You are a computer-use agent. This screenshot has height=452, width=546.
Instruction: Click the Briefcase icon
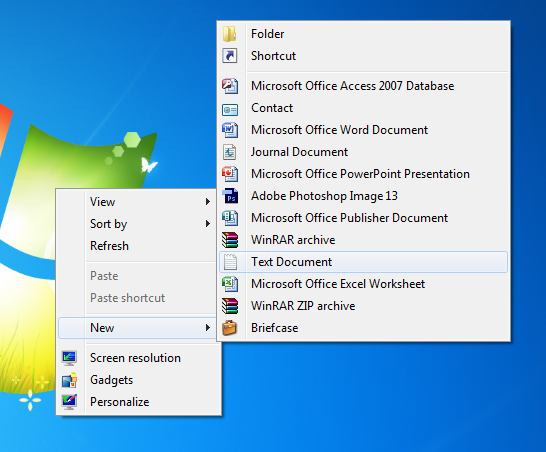229,328
